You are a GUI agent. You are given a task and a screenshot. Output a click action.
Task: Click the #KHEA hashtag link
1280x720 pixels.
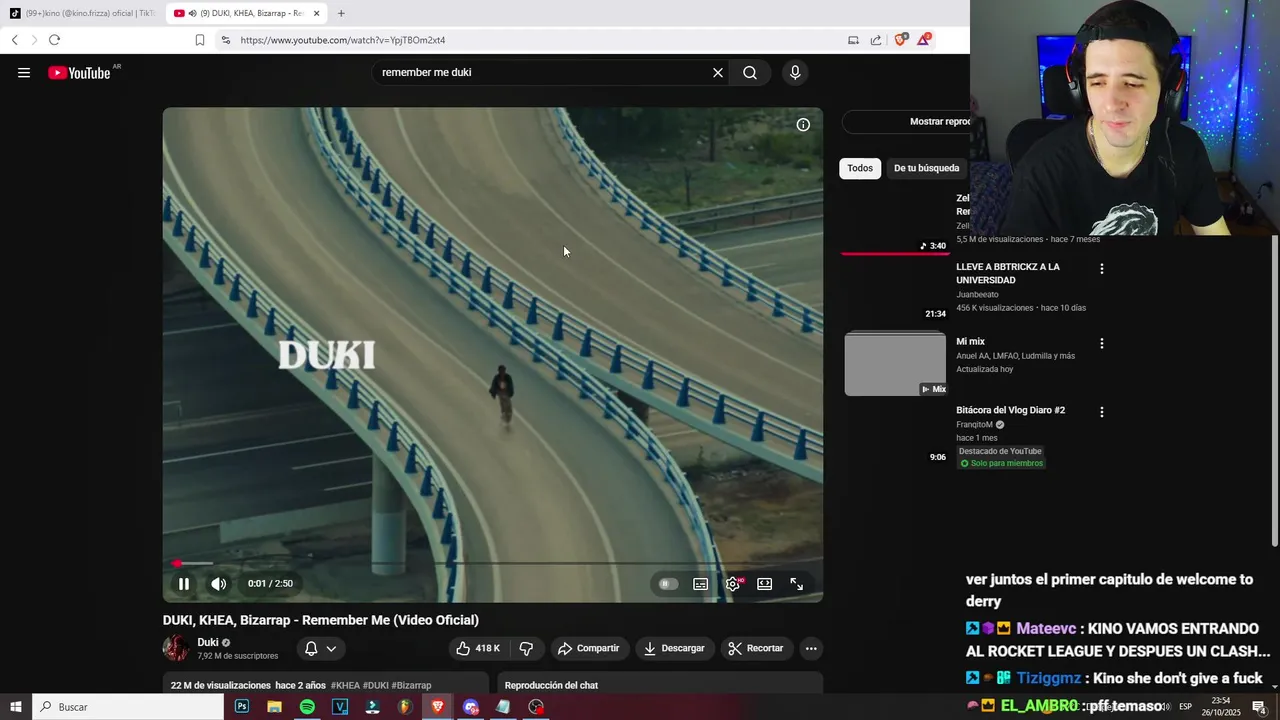click(x=345, y=685)
